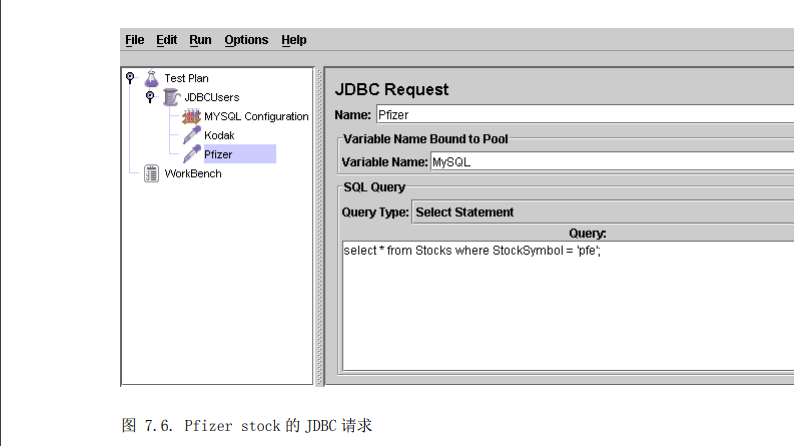This screenshot has height=446, width=794.
Task: Click the WorkBench clipboard icon
Action: point(151,174)
